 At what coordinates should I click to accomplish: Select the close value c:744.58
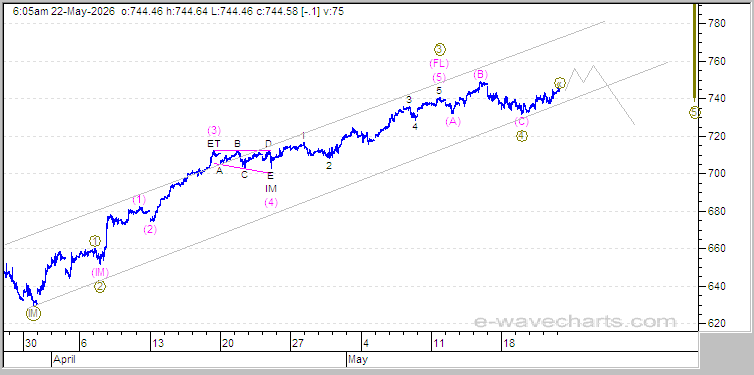tap(276, 12)
